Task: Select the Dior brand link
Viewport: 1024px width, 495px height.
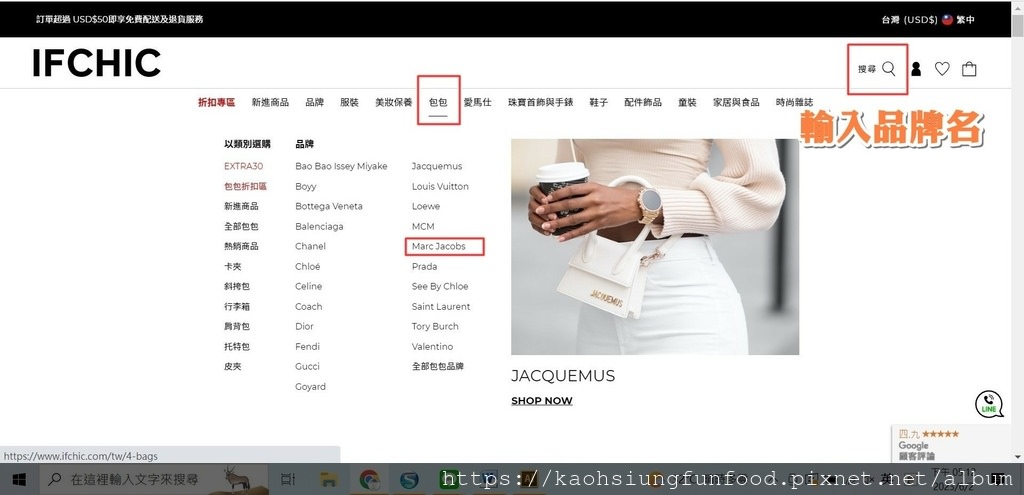Action: 304,327
